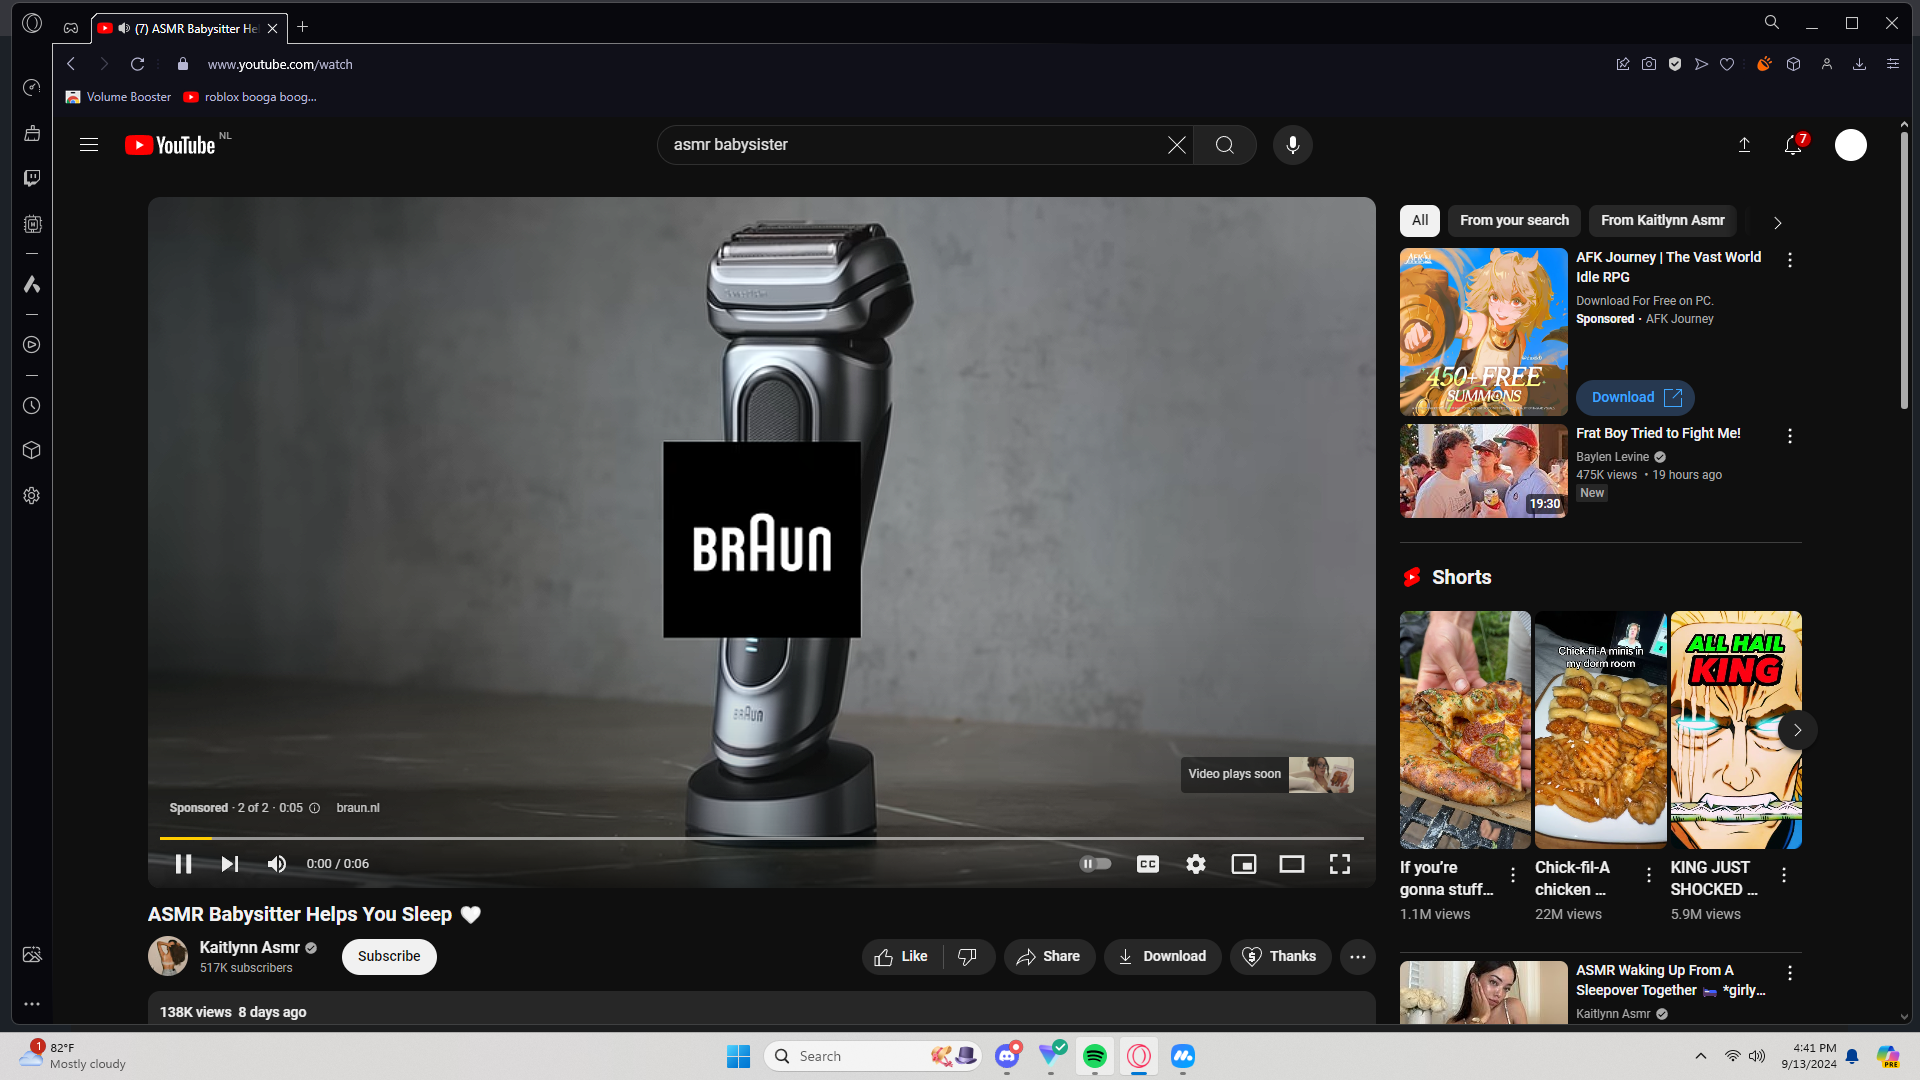Screen dimensions: 1920x1080
Task: Send a Thanks to the creator
Action: tap(1280, 957)
